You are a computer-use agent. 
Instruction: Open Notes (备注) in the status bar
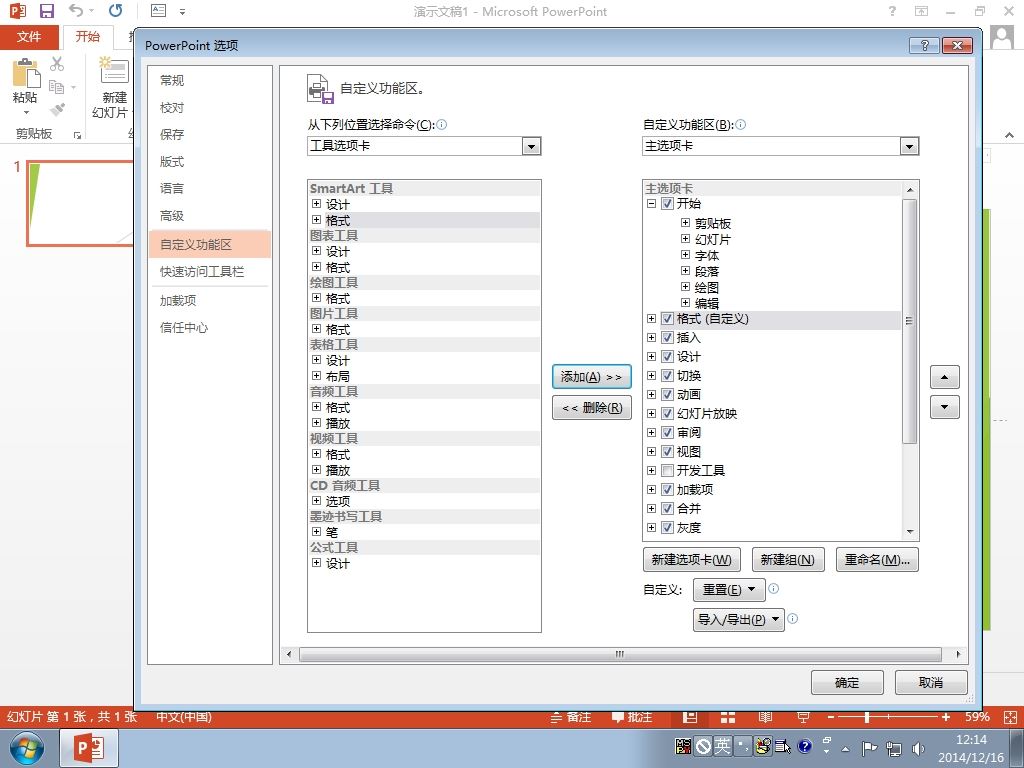pyautogui.click(x=571, y=717)
